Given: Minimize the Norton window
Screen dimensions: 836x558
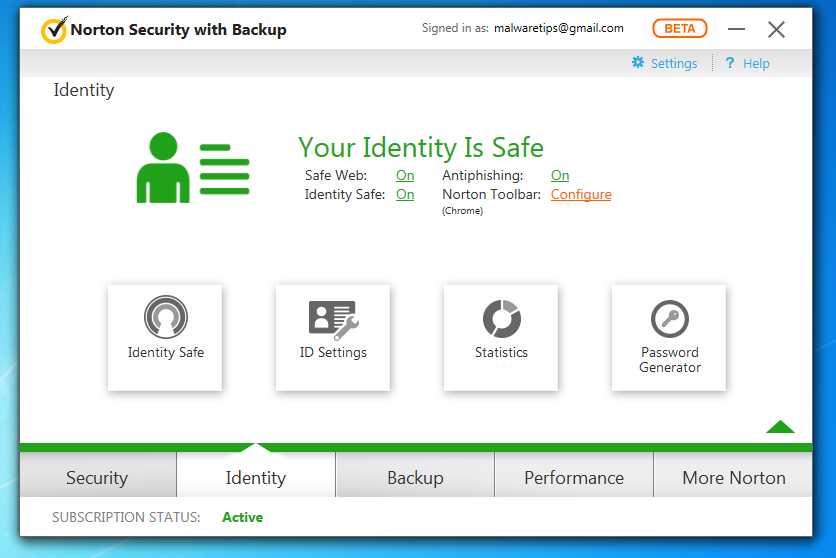Looking at the screenshot, I should point(736,29).
